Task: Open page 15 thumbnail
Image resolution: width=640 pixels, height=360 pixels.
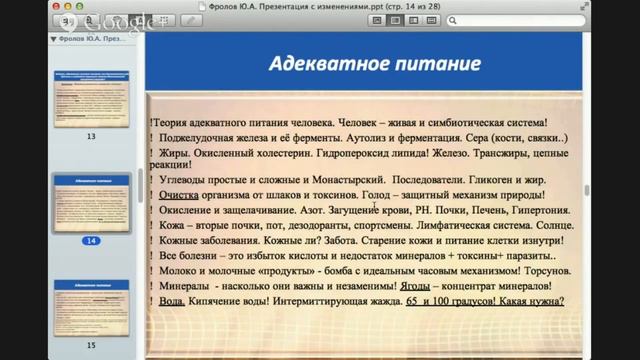Action: point(91,308)
